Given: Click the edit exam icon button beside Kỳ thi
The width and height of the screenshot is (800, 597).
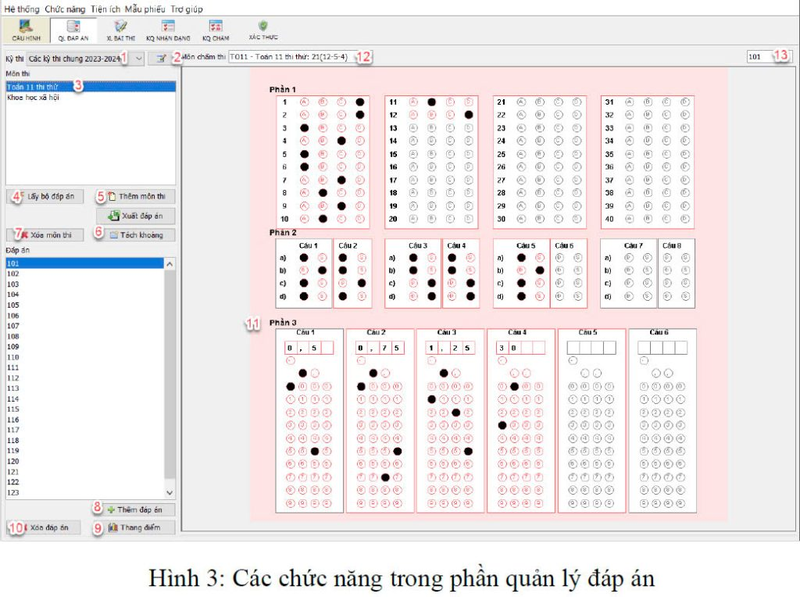Looking at the screenshot, I should [x=160, y=58].
